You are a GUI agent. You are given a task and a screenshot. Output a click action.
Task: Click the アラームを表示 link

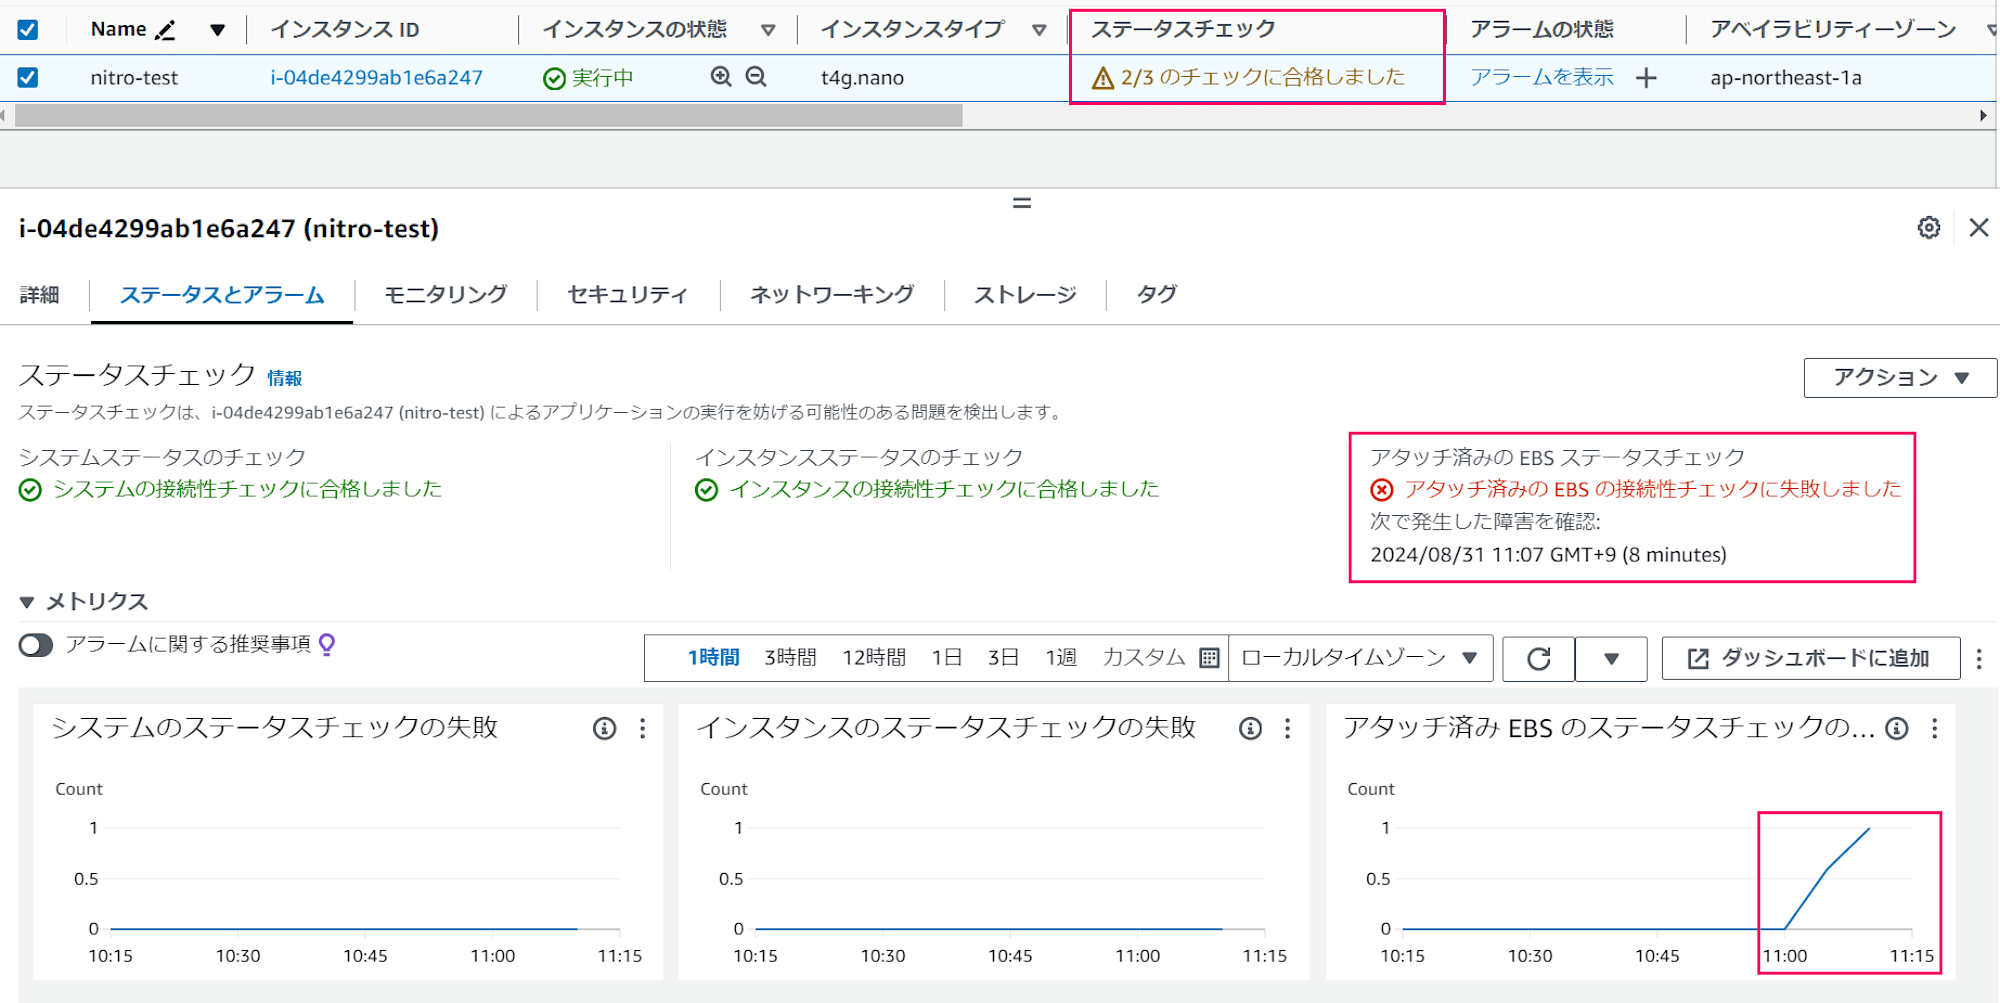click(1542, 78)
